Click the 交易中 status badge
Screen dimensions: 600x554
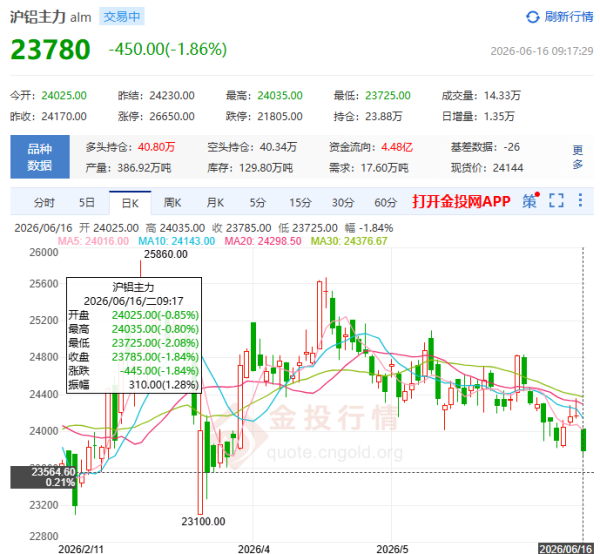pyautogui.click(x=122, y=17)
